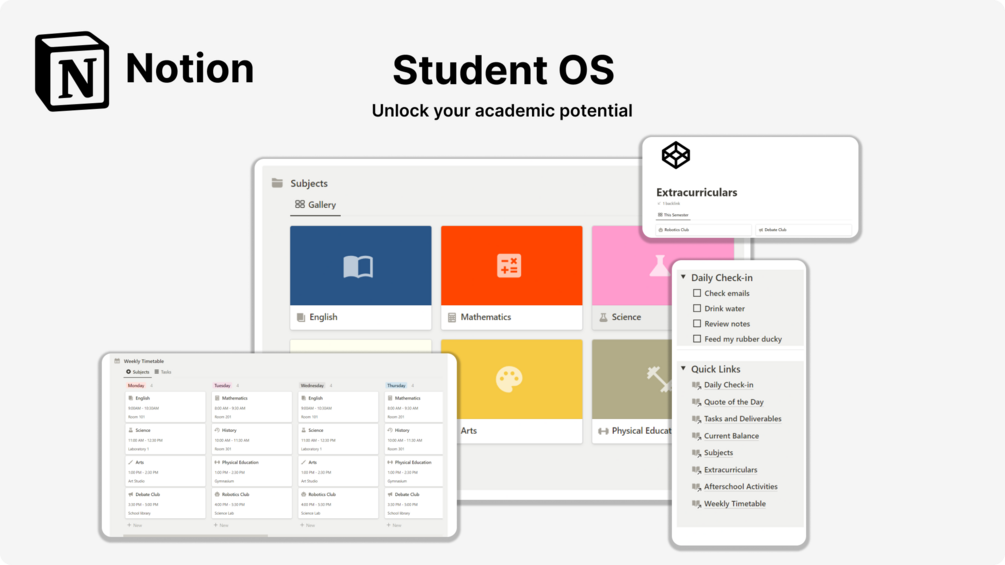
Task: Click the Subjects heading text above Gallery
Action: click(309, 183)
